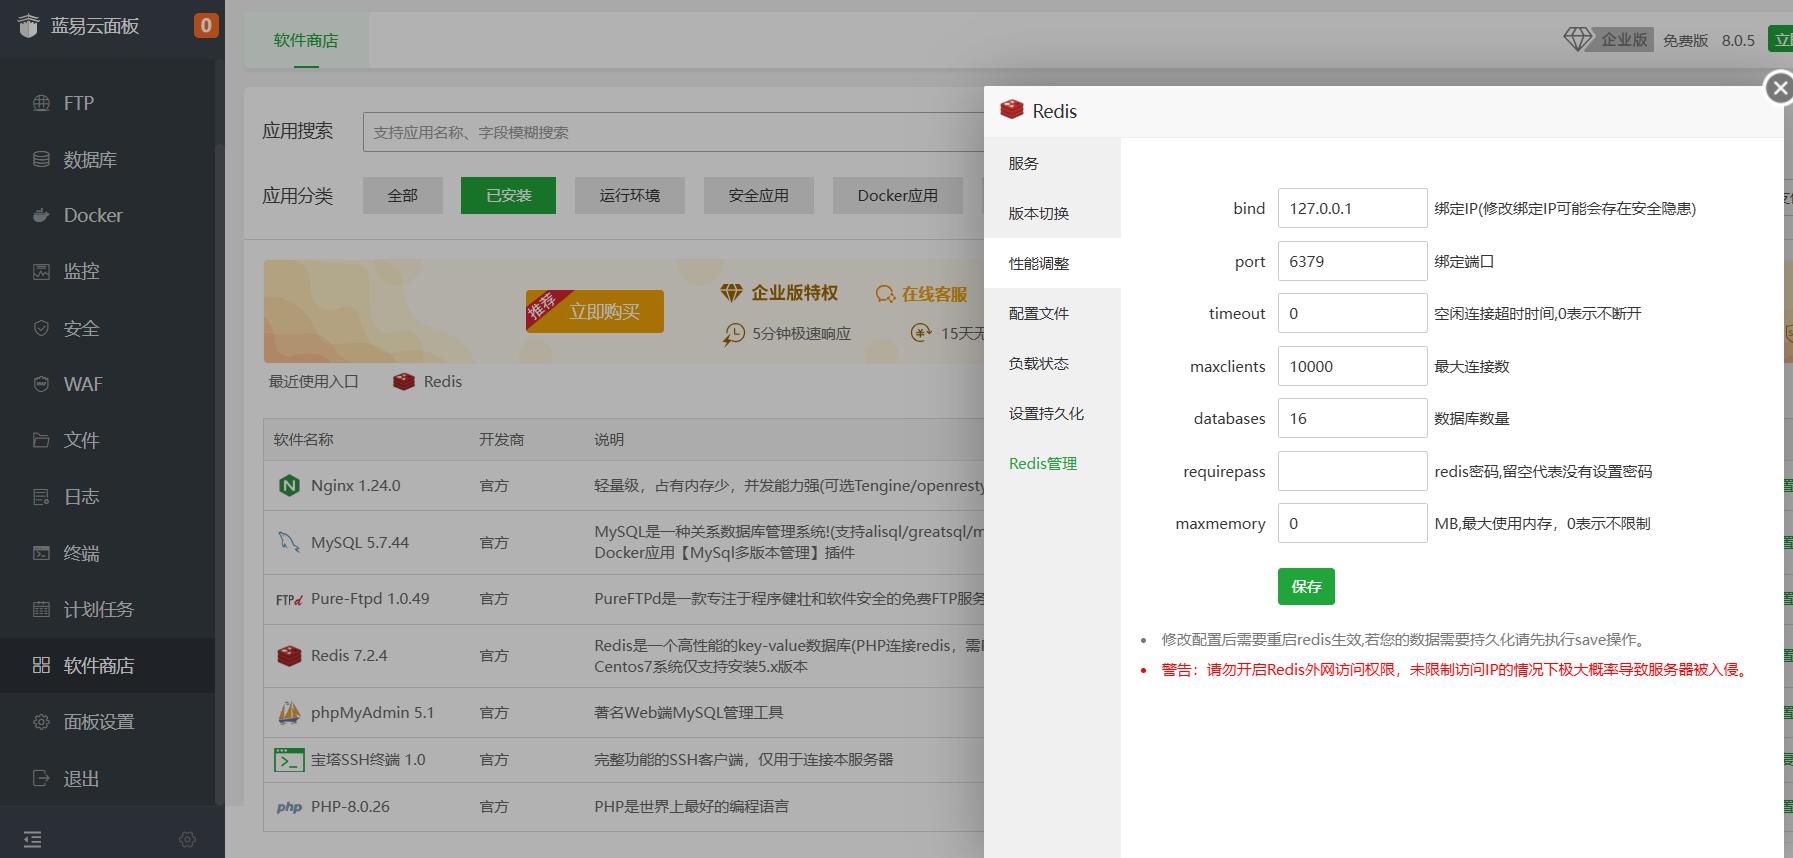Image resolution: width=1793 pixels, height=858 pixels.
Task: Click the 企业版 edition label
Action: (x=1624, y=39)
